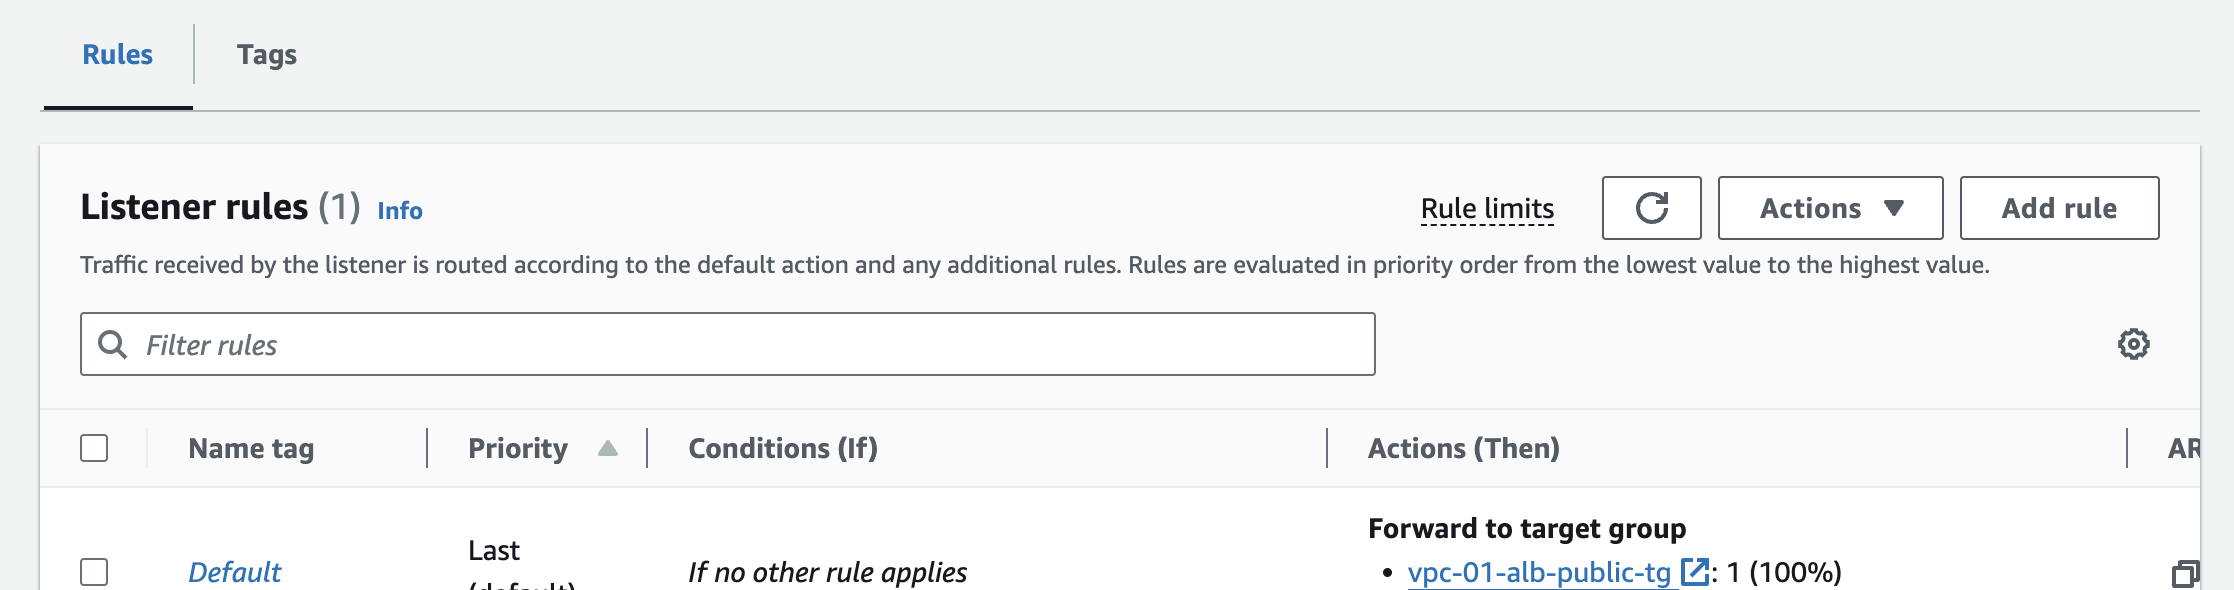The image size is (2234, 590).
Task: Click the magnifier icon in Filter rules
Action: pos(113,345)
